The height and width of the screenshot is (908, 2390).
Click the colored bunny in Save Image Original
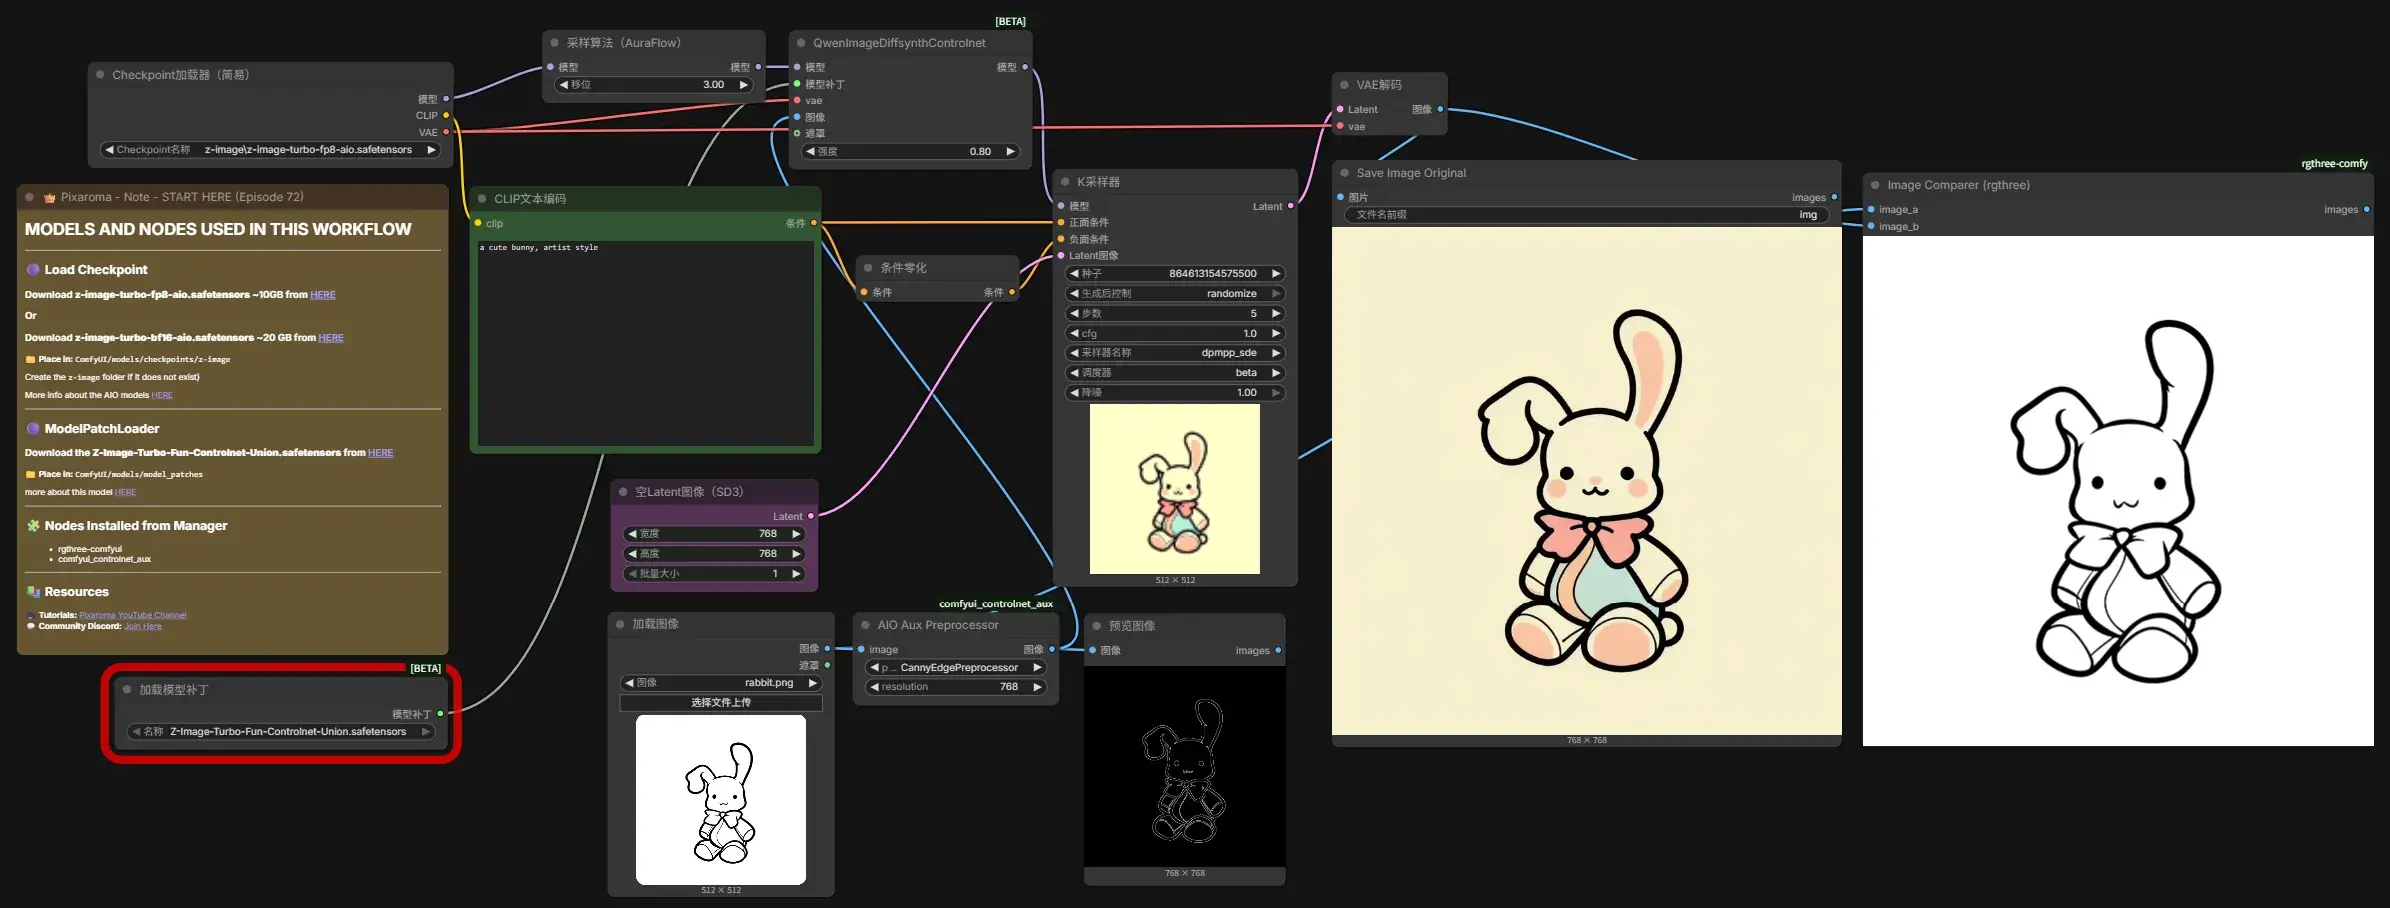[1587, 481]
